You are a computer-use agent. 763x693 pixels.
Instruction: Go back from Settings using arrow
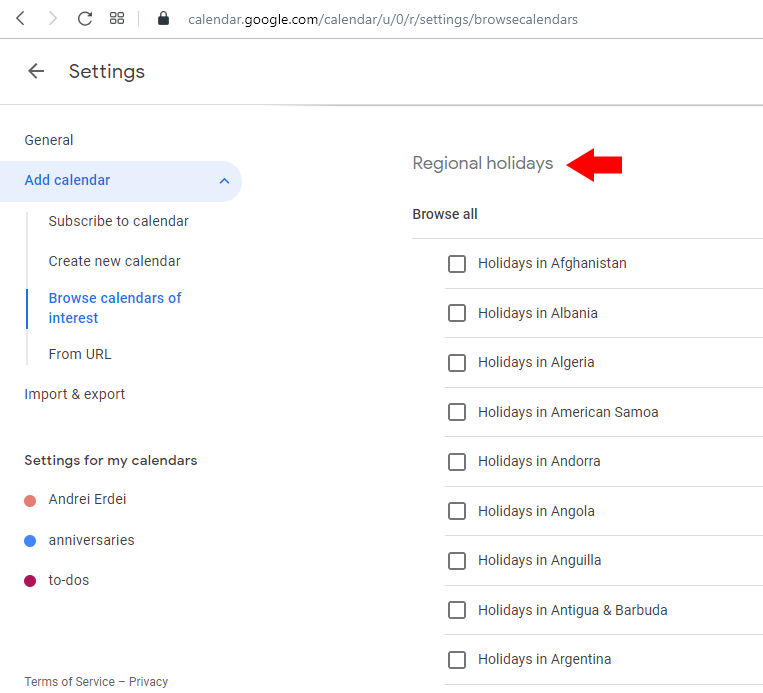(36, 71)
